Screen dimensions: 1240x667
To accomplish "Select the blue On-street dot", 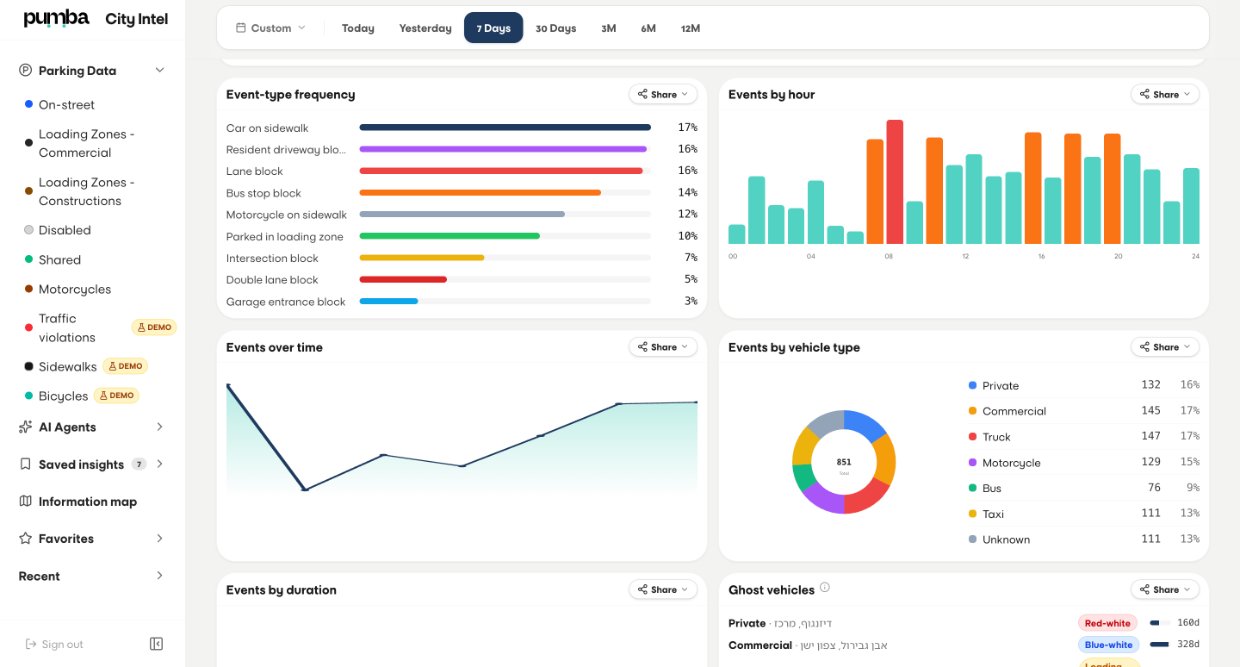I will [x=29, y=104].
